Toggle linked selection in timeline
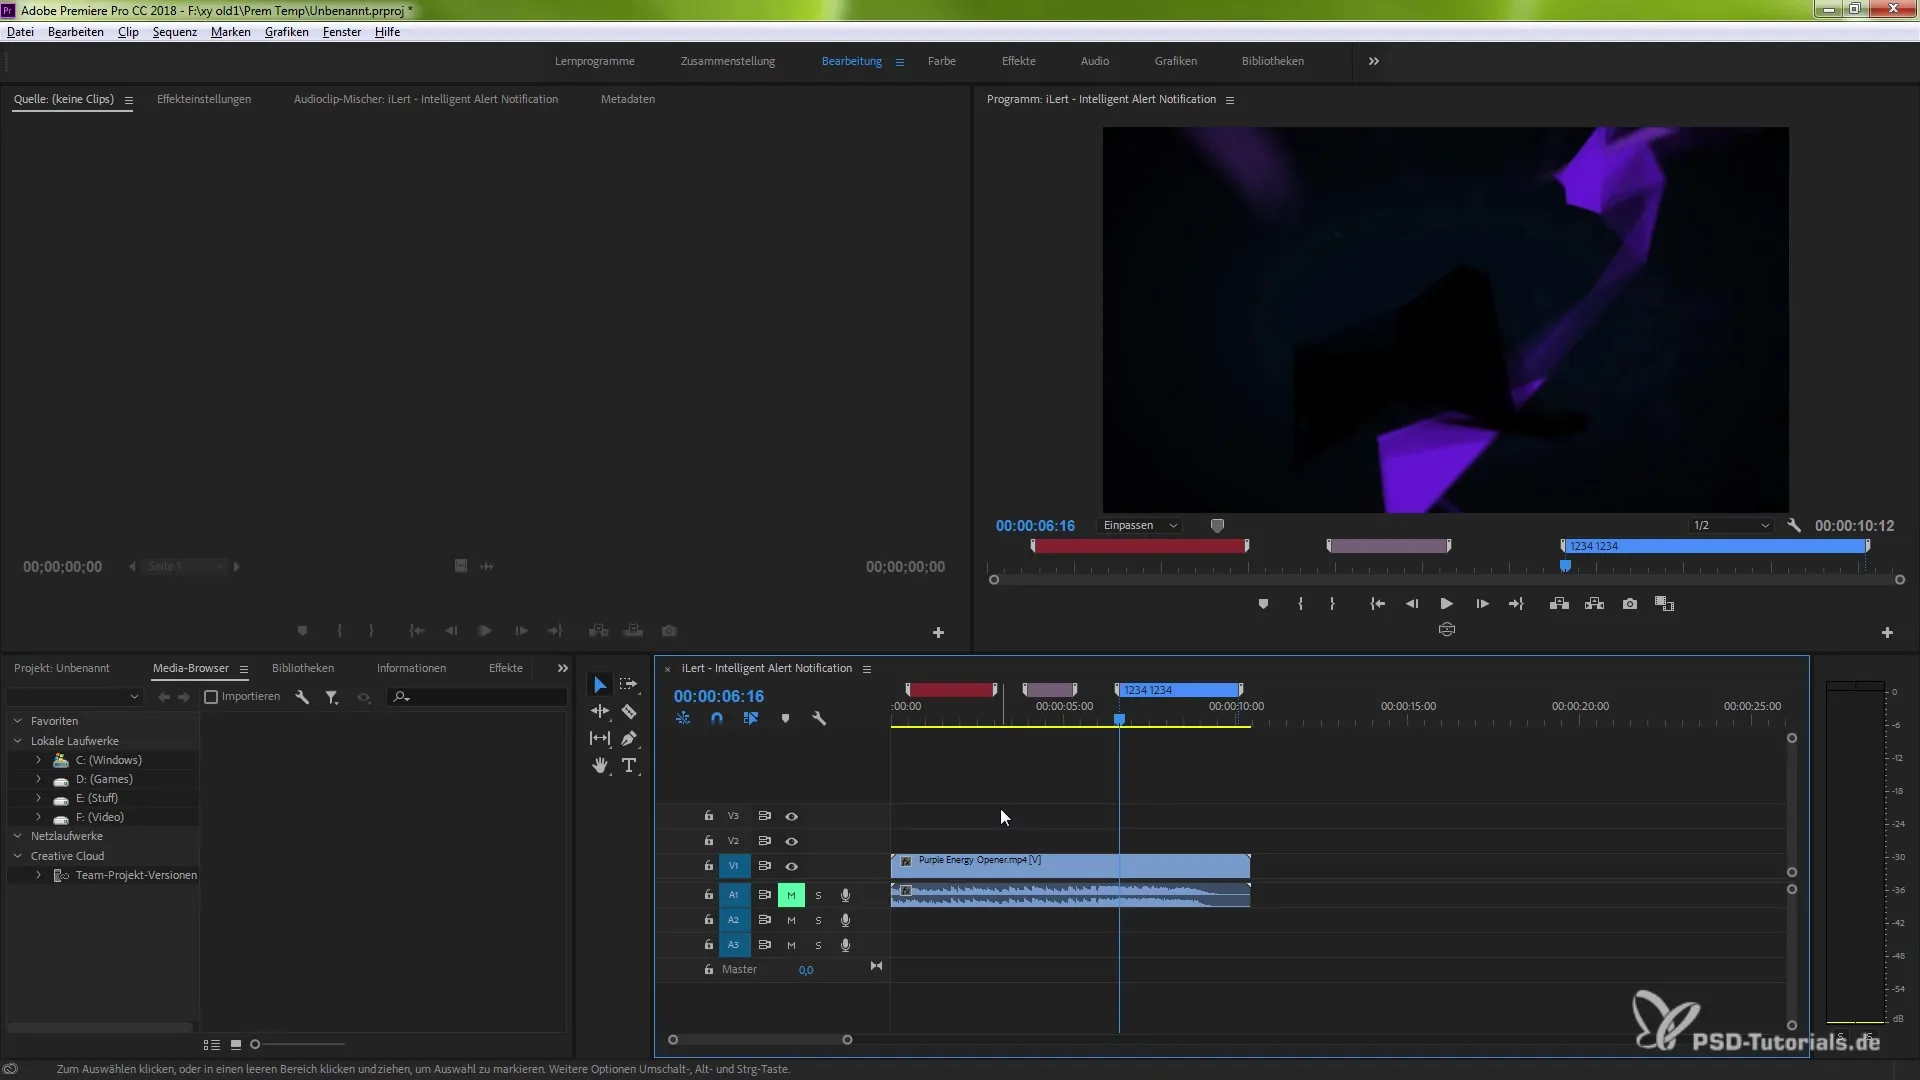The height and width of the screenshot is (1080, 1920). click(751, 719)
